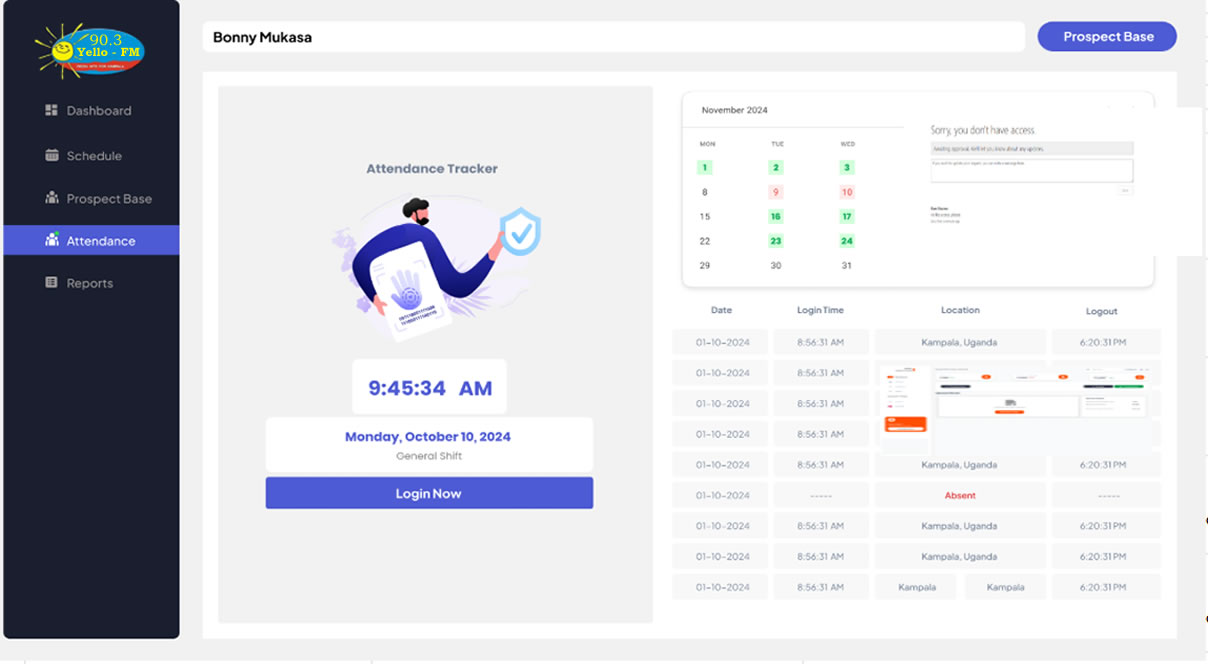Click the 90.3 Yello FM logo
The width and height of the screenshot is (1208, 664).
point(90,48)
